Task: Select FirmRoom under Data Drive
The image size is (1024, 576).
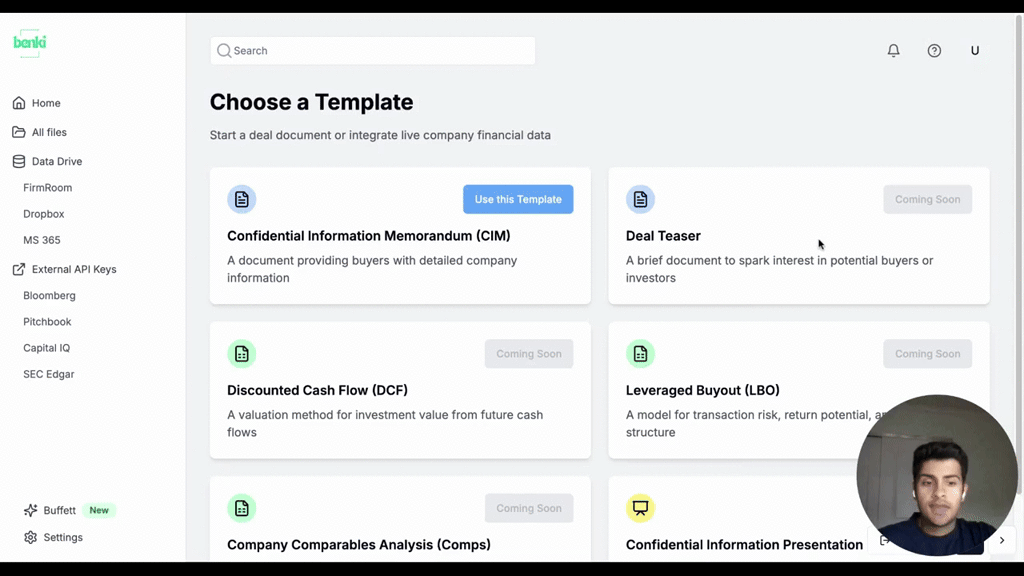Action: click(48, 187)
